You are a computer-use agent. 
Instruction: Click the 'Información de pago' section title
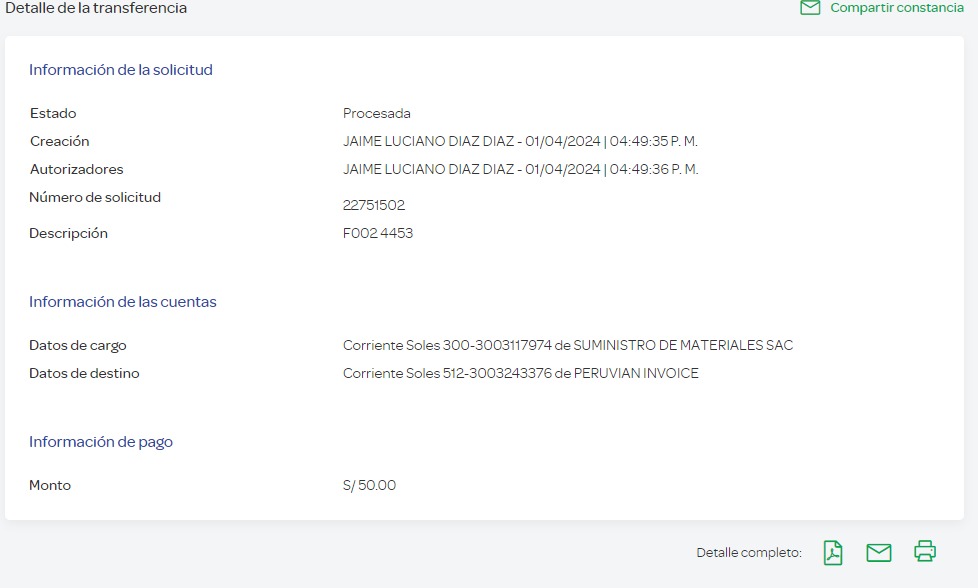tap(101, 442)
